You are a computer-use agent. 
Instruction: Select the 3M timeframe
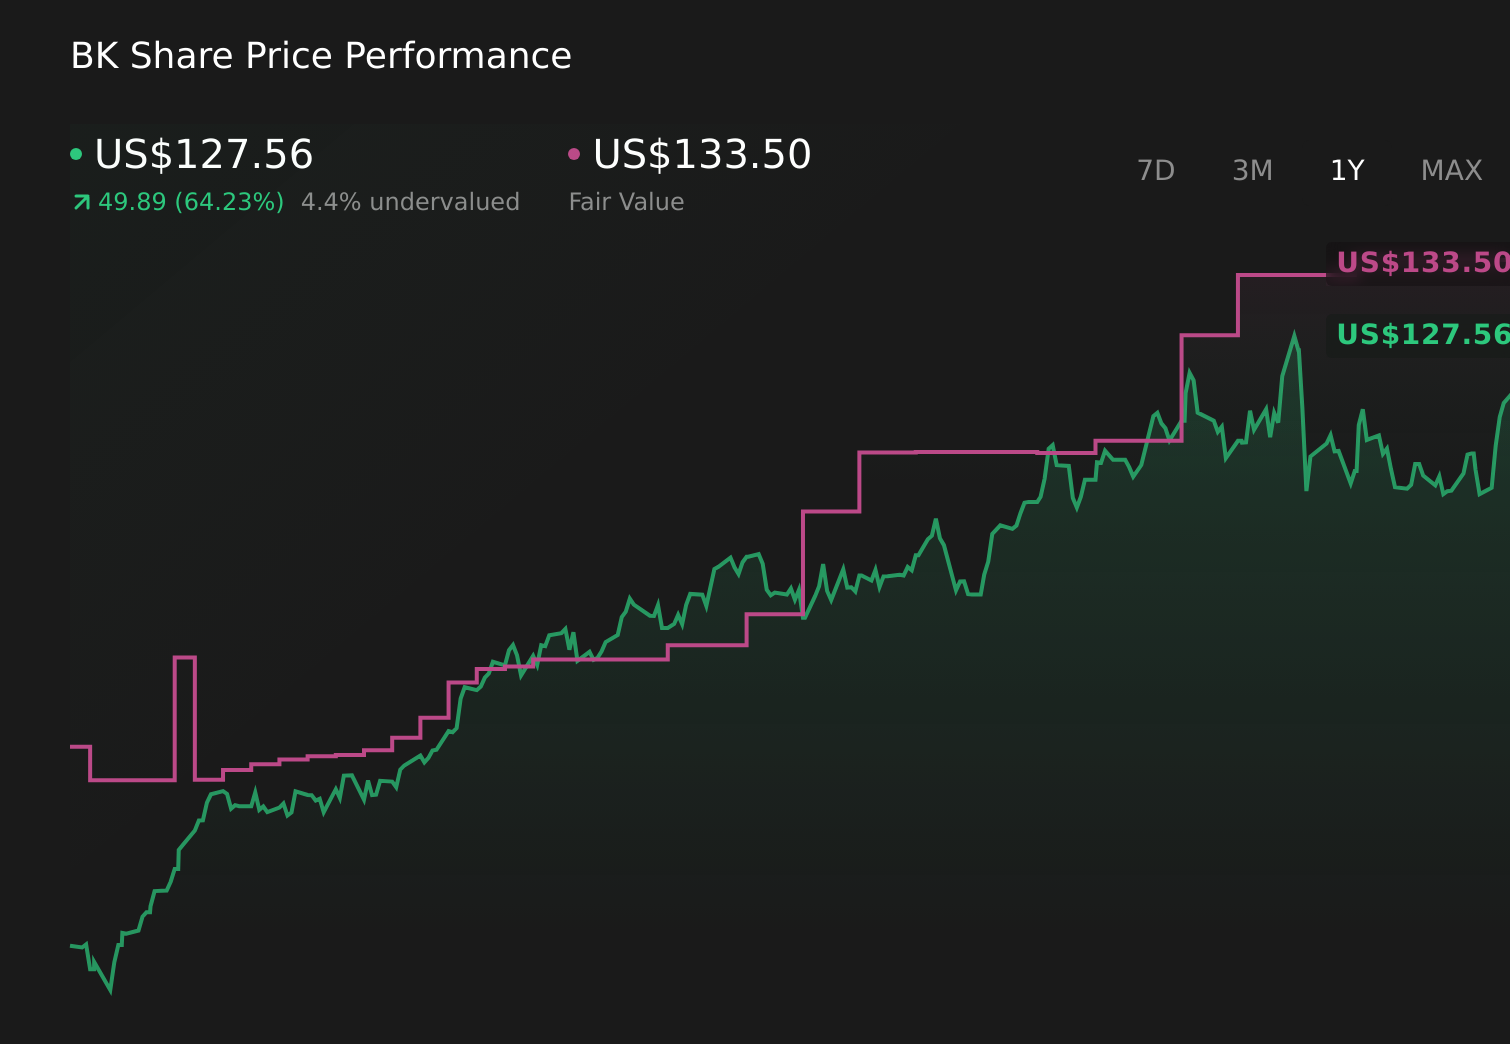click(1251, 170)
